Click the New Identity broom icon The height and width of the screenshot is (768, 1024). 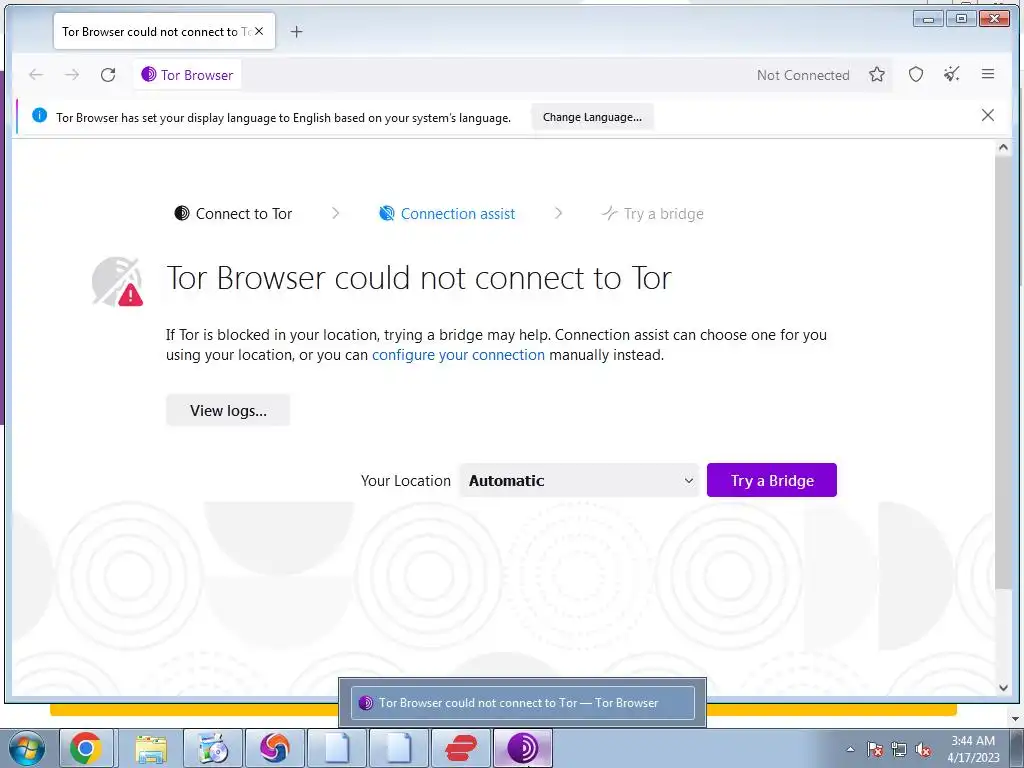(x=952, y=74)
